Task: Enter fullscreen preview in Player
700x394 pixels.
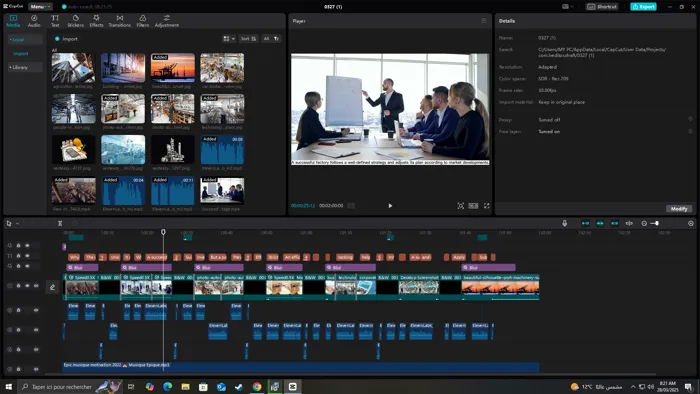Action: click(487, 206)
